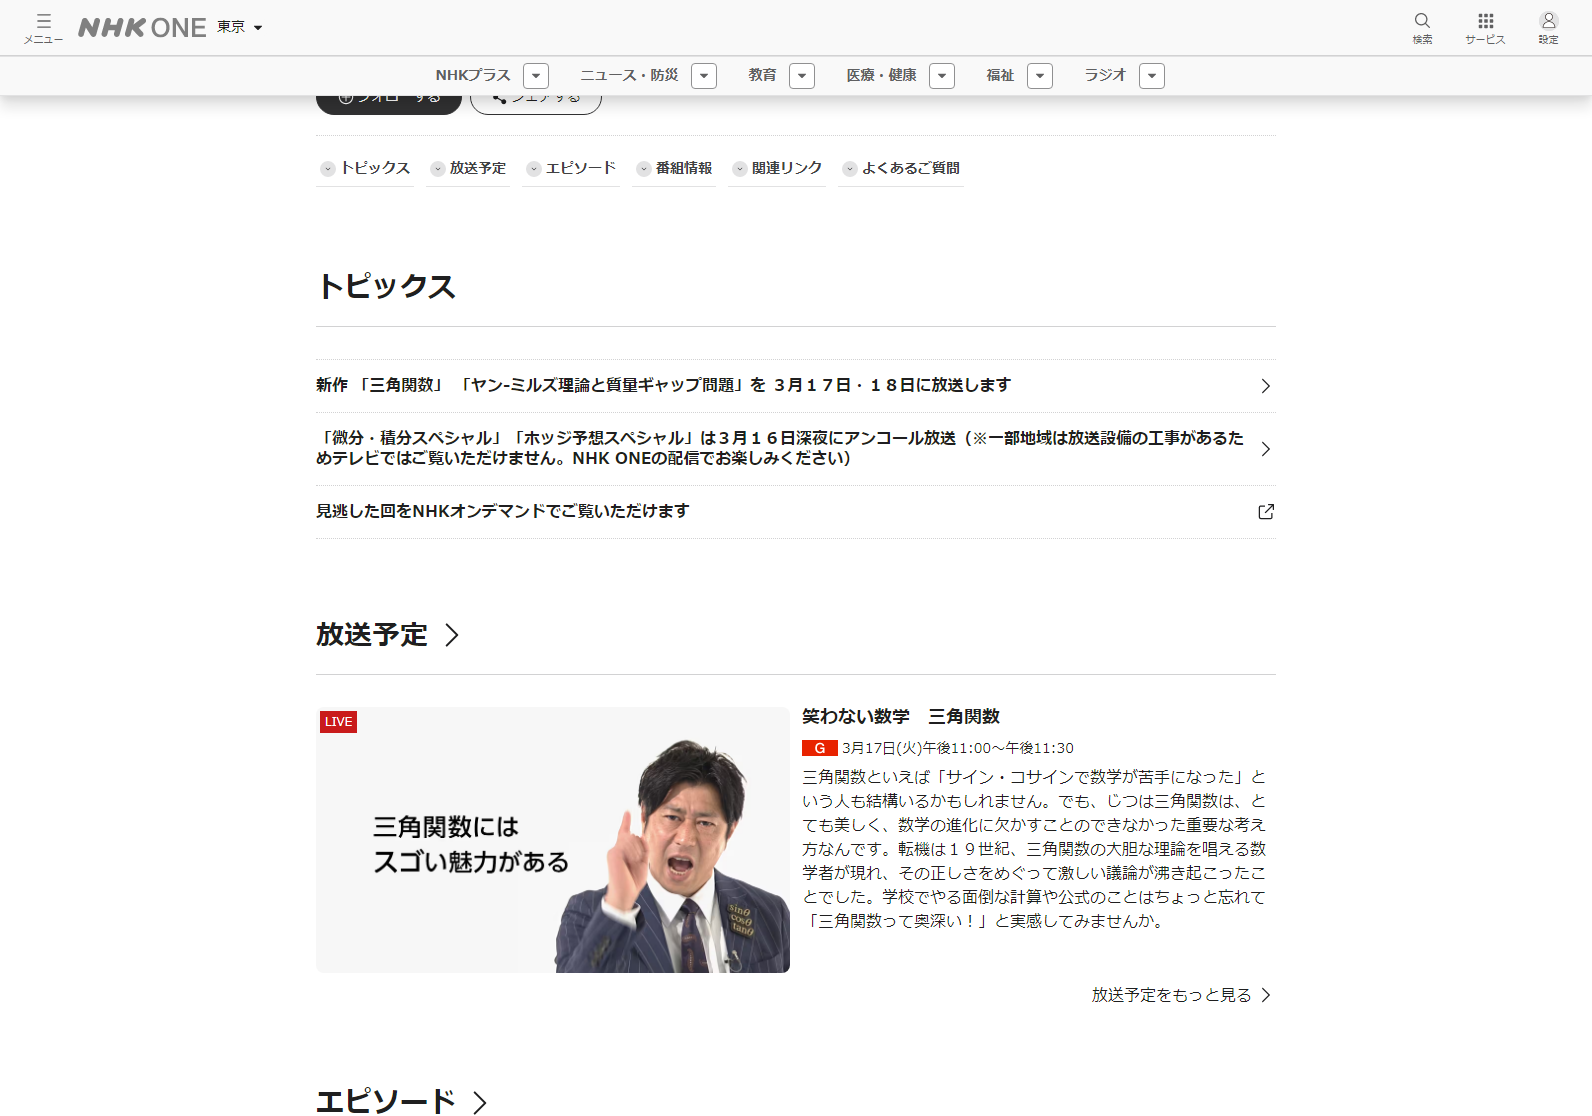Image resolution: width=1592 pixels, height=1116 pixels.
Task: Expand the ラジオ dropdown arrow
Action: [x=1152, y=76]
